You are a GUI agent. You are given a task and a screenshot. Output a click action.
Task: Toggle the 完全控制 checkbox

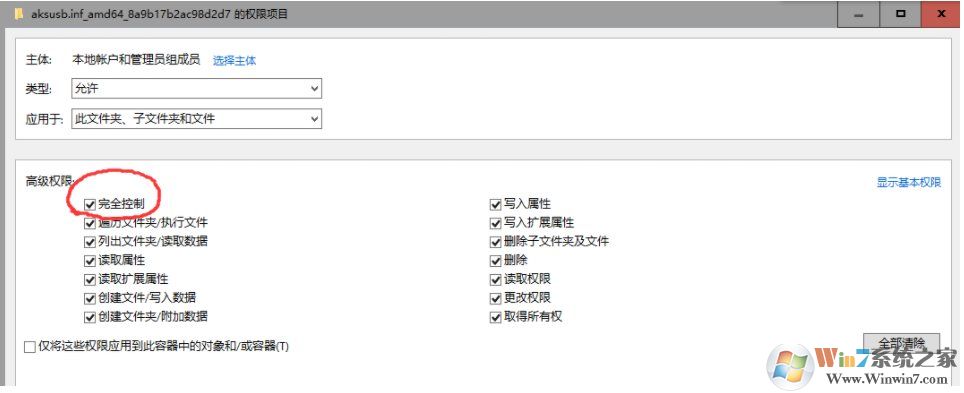(90, 204)
